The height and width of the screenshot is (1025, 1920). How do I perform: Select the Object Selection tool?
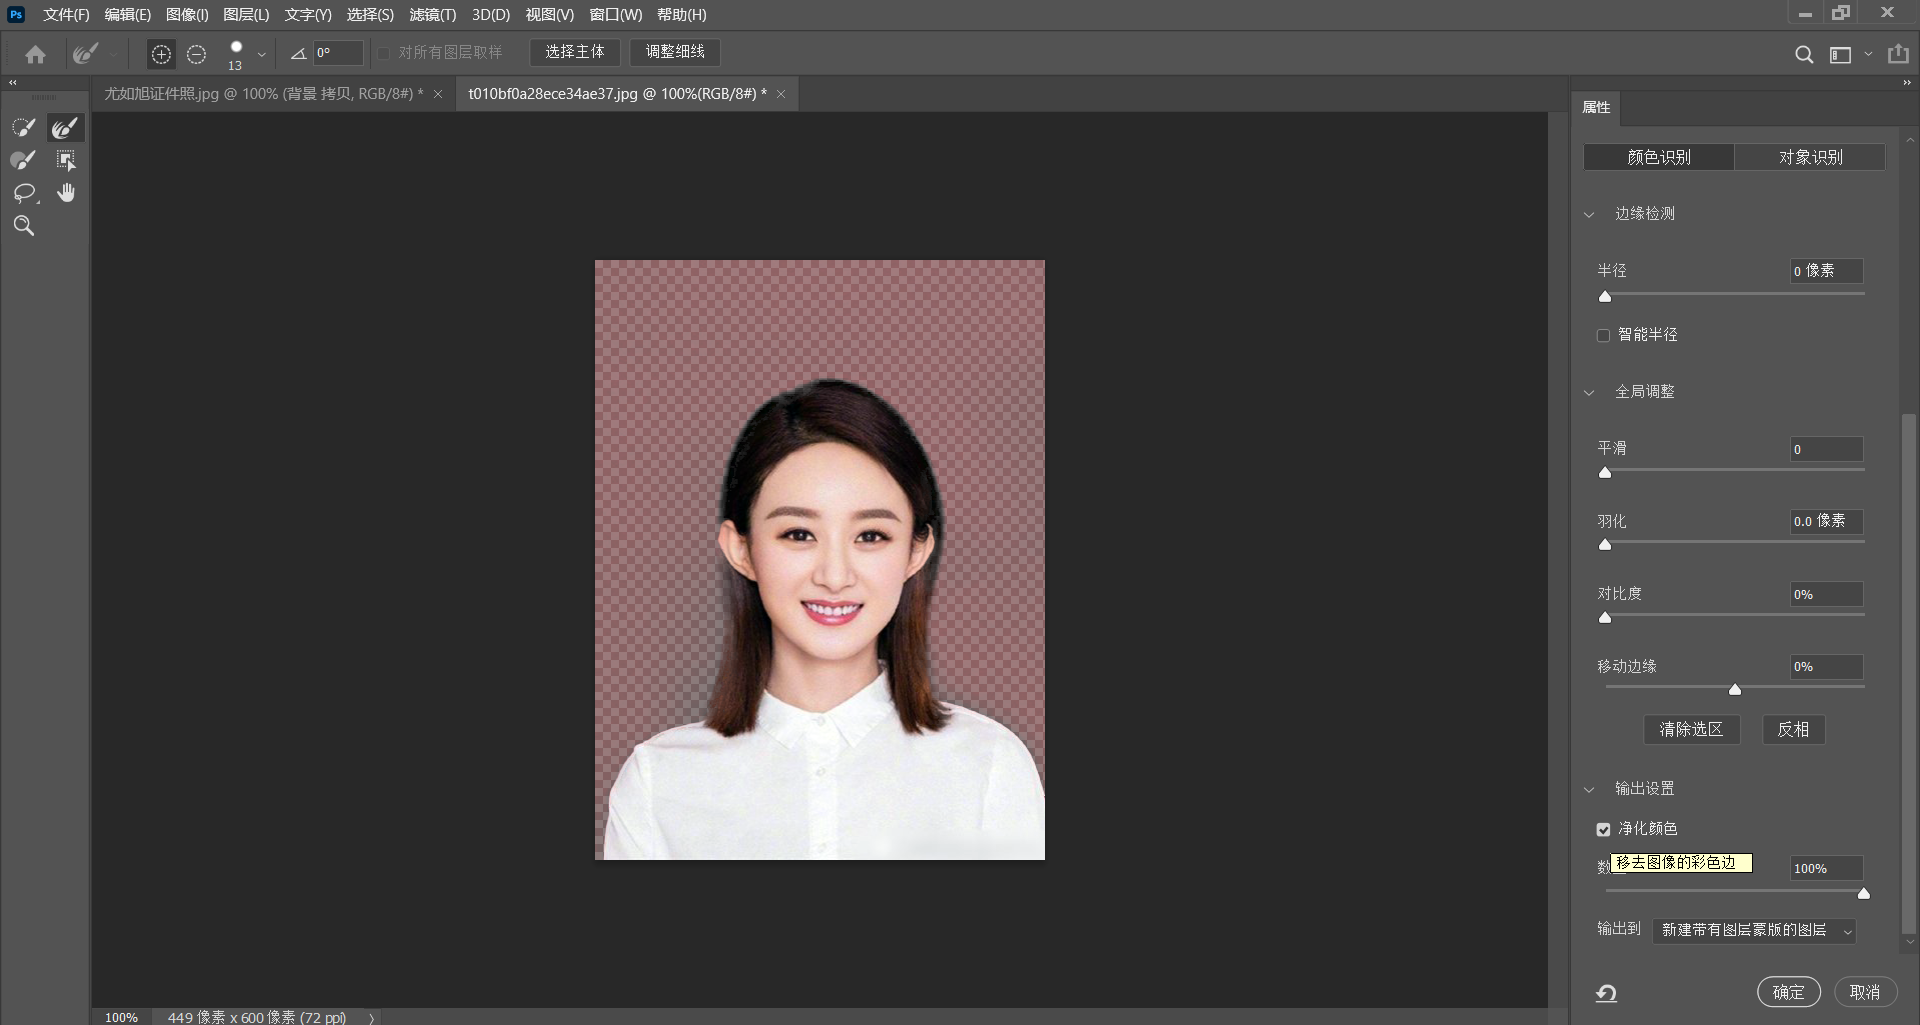[66, 160]
